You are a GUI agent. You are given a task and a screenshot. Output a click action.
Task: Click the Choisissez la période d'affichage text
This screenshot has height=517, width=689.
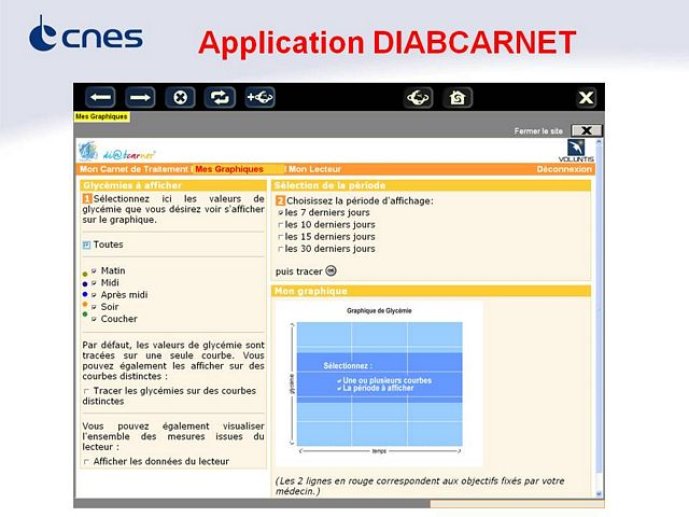pos(360,201)
